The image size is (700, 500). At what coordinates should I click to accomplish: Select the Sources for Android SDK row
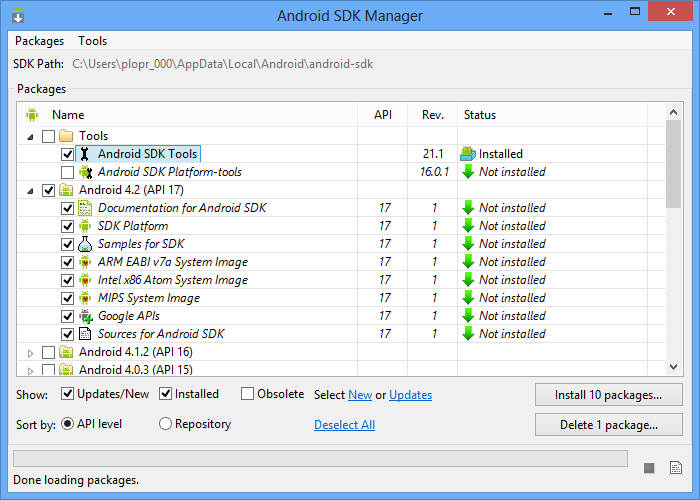[x=341, y=334]
